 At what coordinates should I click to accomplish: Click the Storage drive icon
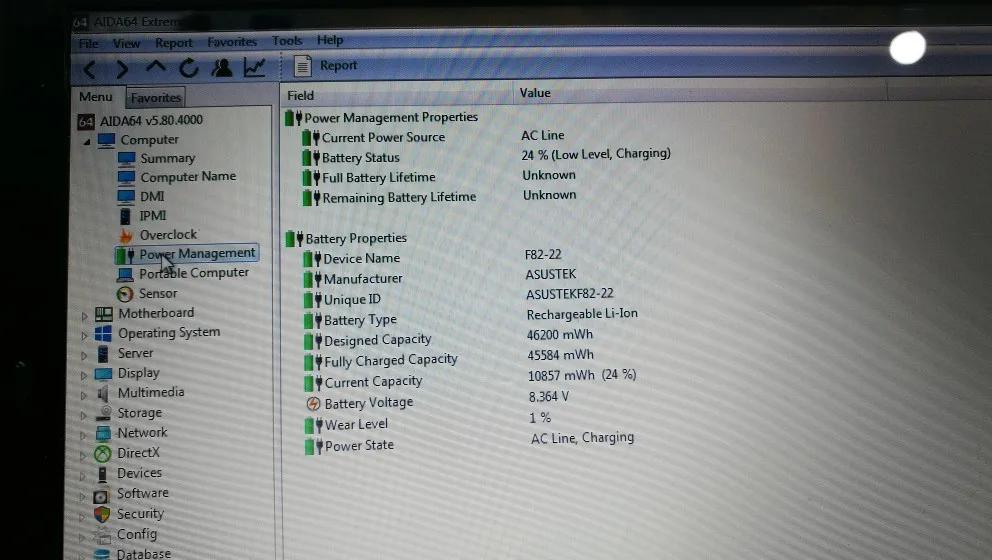pos(103,413)
